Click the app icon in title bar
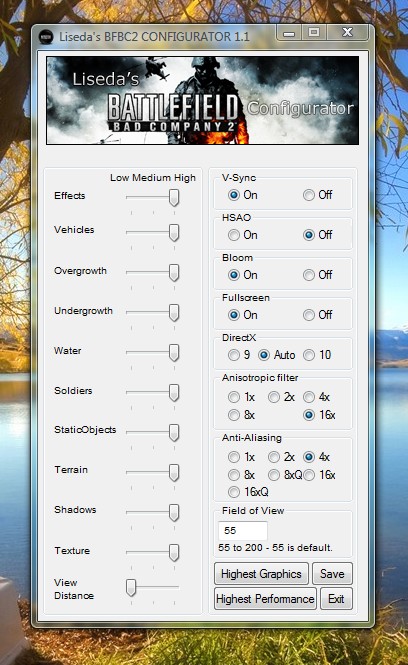 coord(46,36)
